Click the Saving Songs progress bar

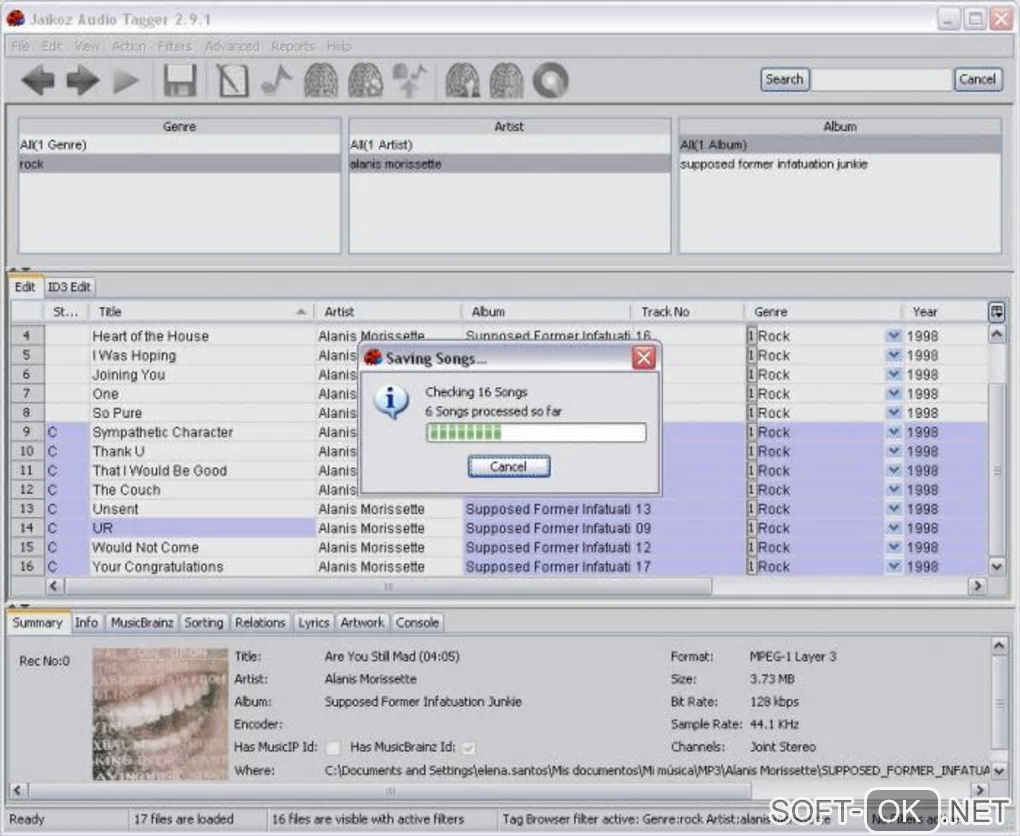(536, 433)
